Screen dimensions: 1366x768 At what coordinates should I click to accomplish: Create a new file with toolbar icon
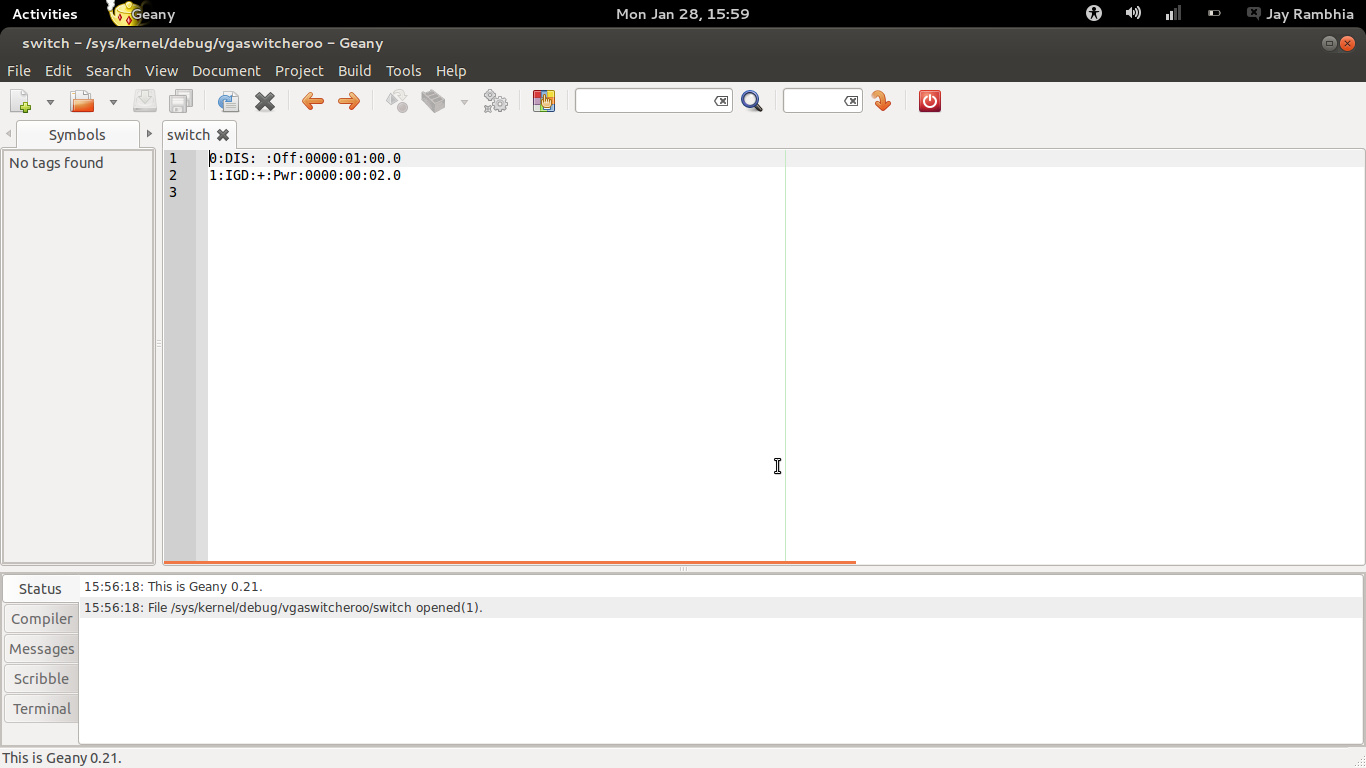point(20,101)
